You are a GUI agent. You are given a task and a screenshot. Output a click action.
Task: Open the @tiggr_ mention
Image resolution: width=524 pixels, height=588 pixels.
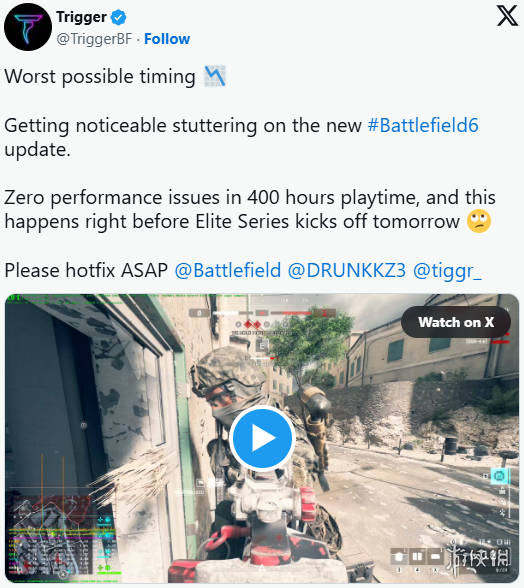(x=447, y=271)
